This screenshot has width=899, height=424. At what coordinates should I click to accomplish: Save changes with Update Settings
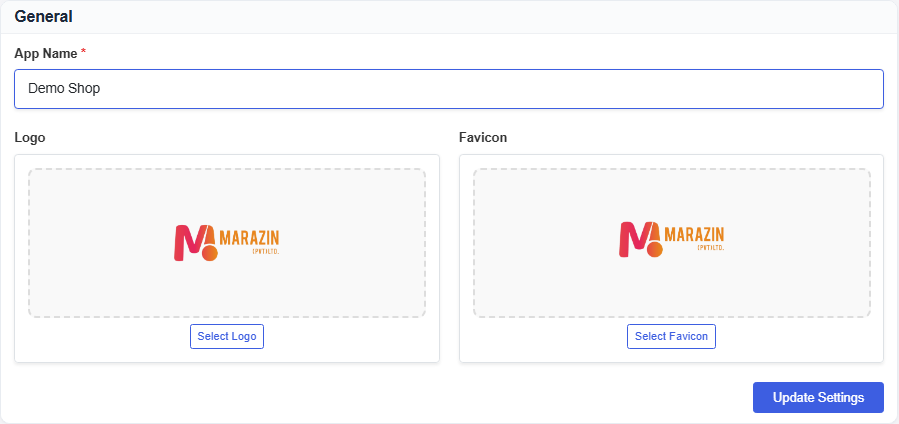point(818,398)
